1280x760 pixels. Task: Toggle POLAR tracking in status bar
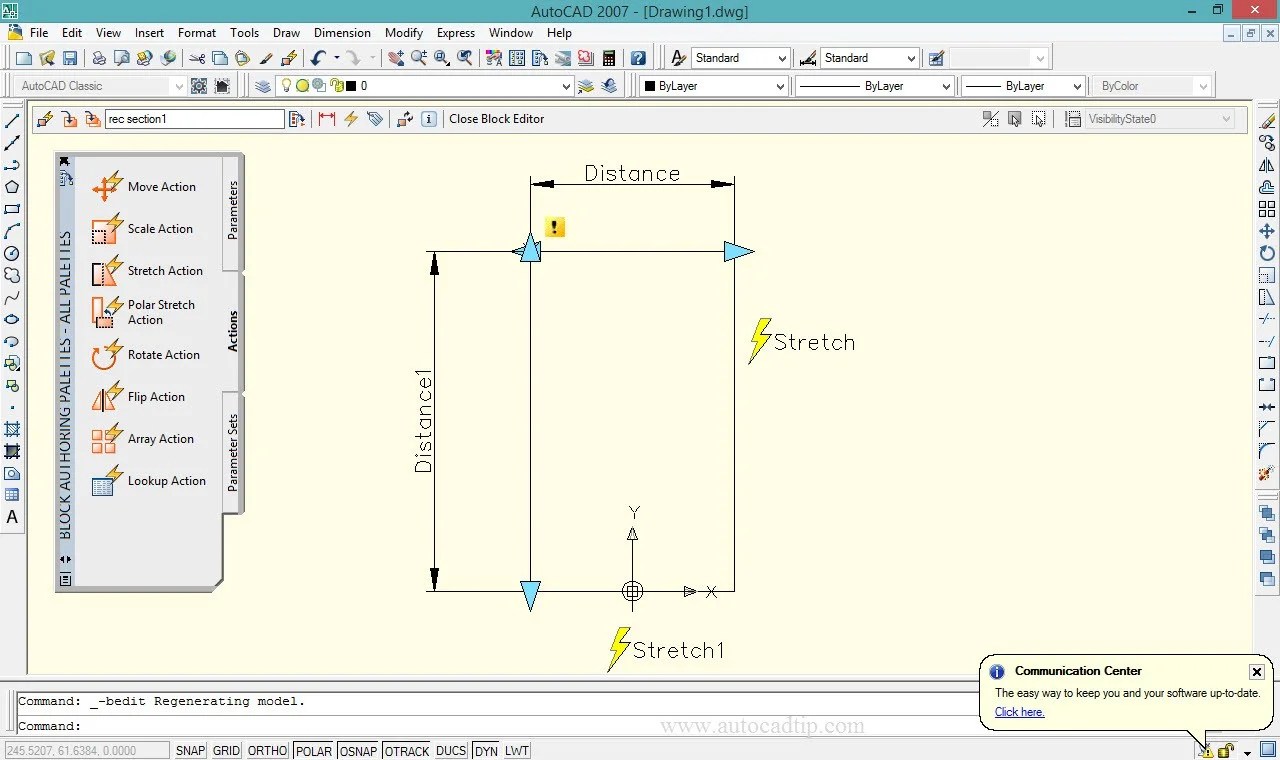click(x=313, y=751)
